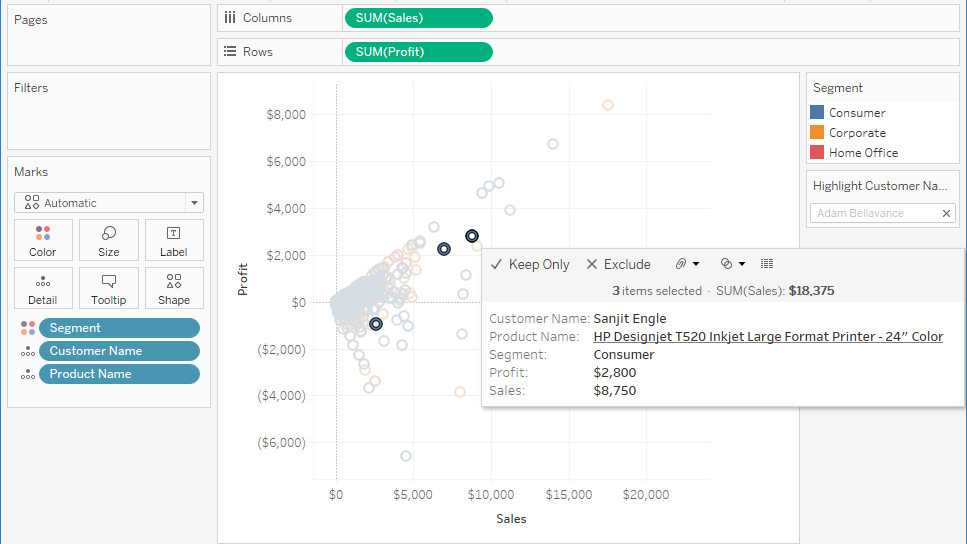This screenshot has width=967, height=544.
Task: Click the Label marks card button
Action: [173, 240]
